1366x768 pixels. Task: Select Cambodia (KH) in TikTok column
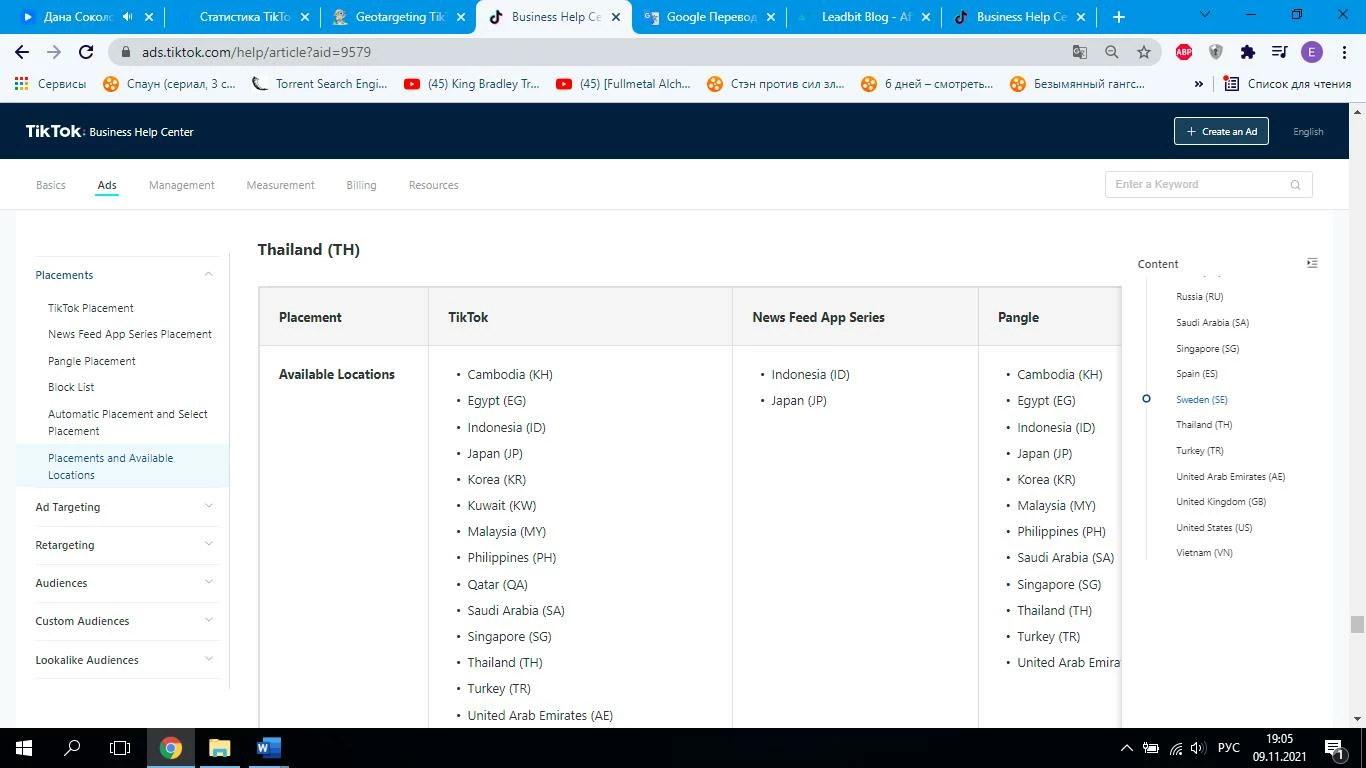click(510, 374)
